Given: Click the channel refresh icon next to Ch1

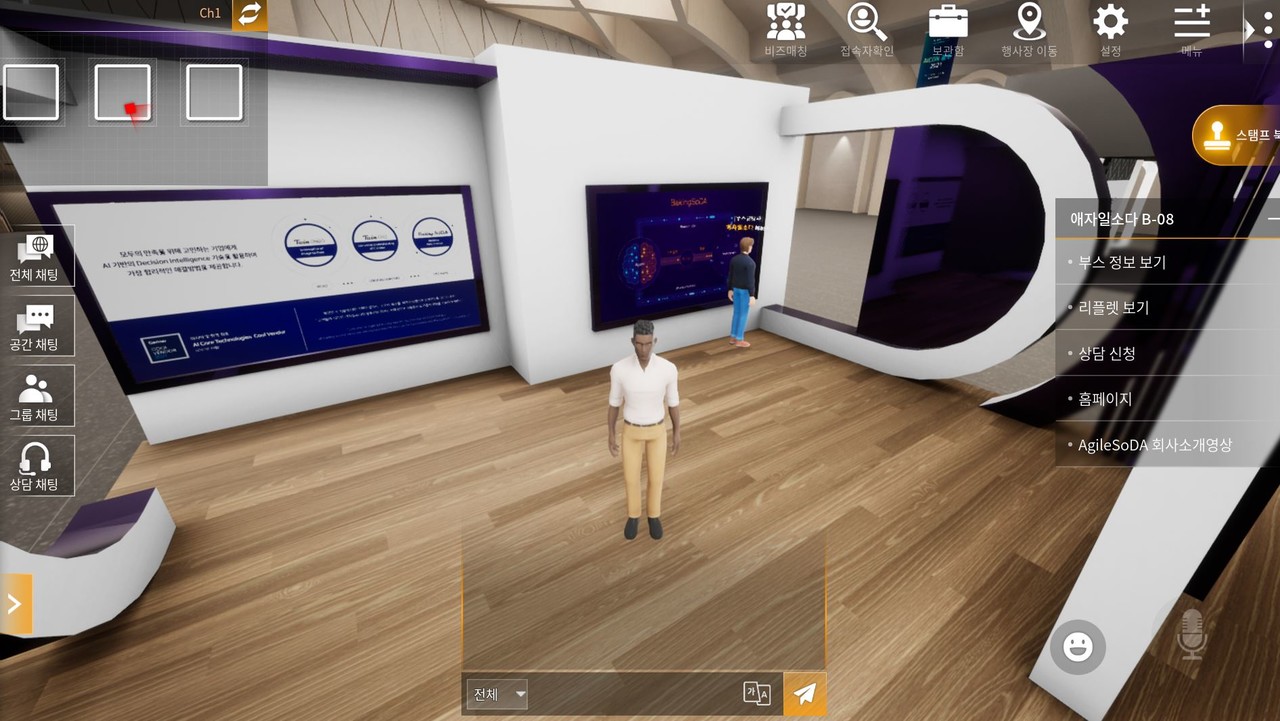Looking at the screenshot, I should coord(249,14).
